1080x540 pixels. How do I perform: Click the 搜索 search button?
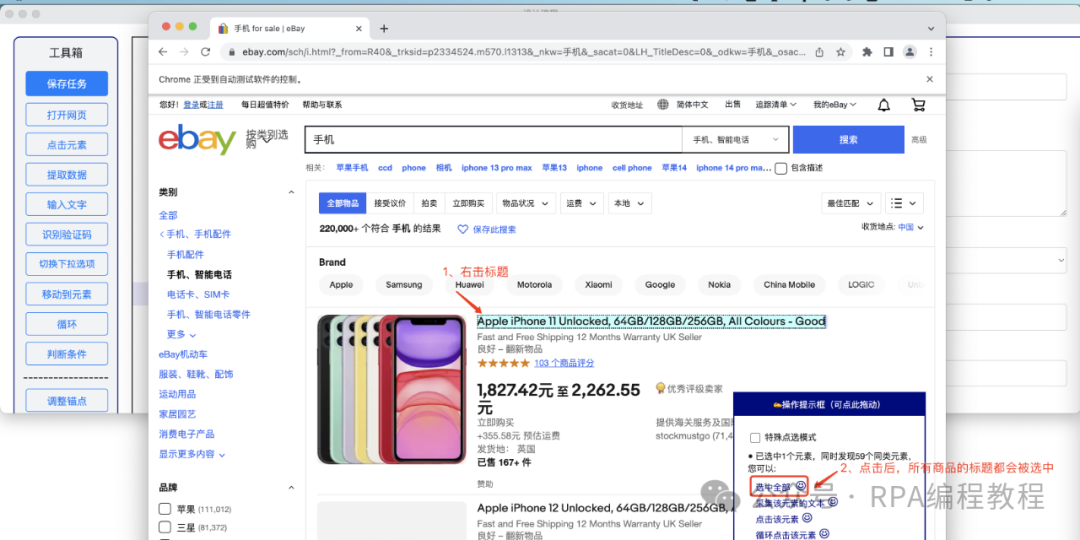point(848,139)
